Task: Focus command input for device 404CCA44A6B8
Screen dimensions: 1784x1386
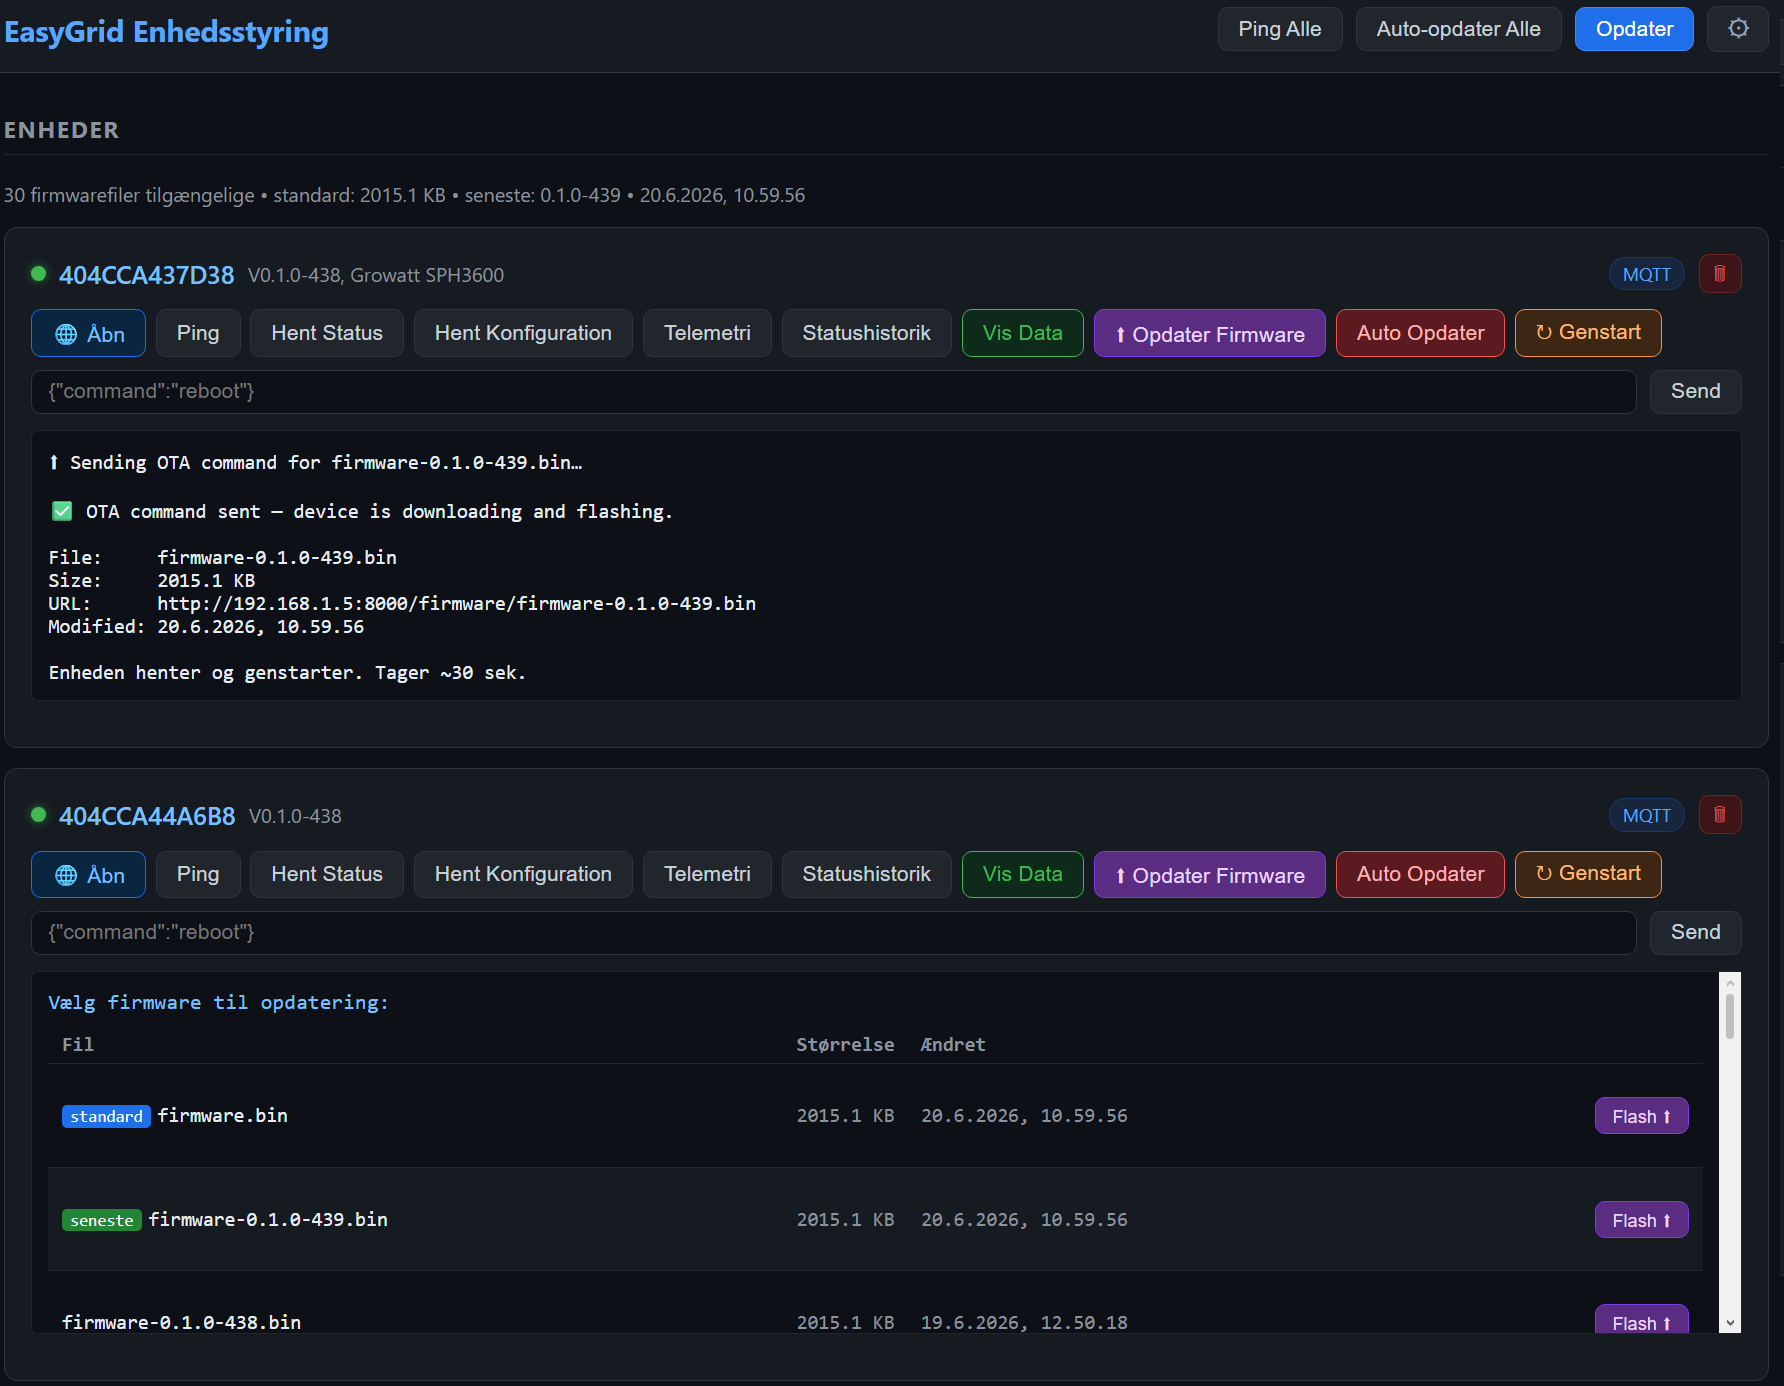Action: [x=833, y=933]
